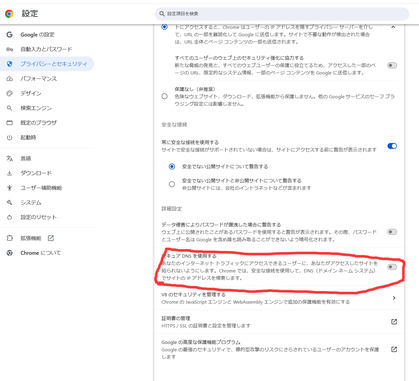This screenshot has width=419, height=381.
Task: Expand V8 のセキュリティを管理する with the right chevron
Action: tap(394, 298)
